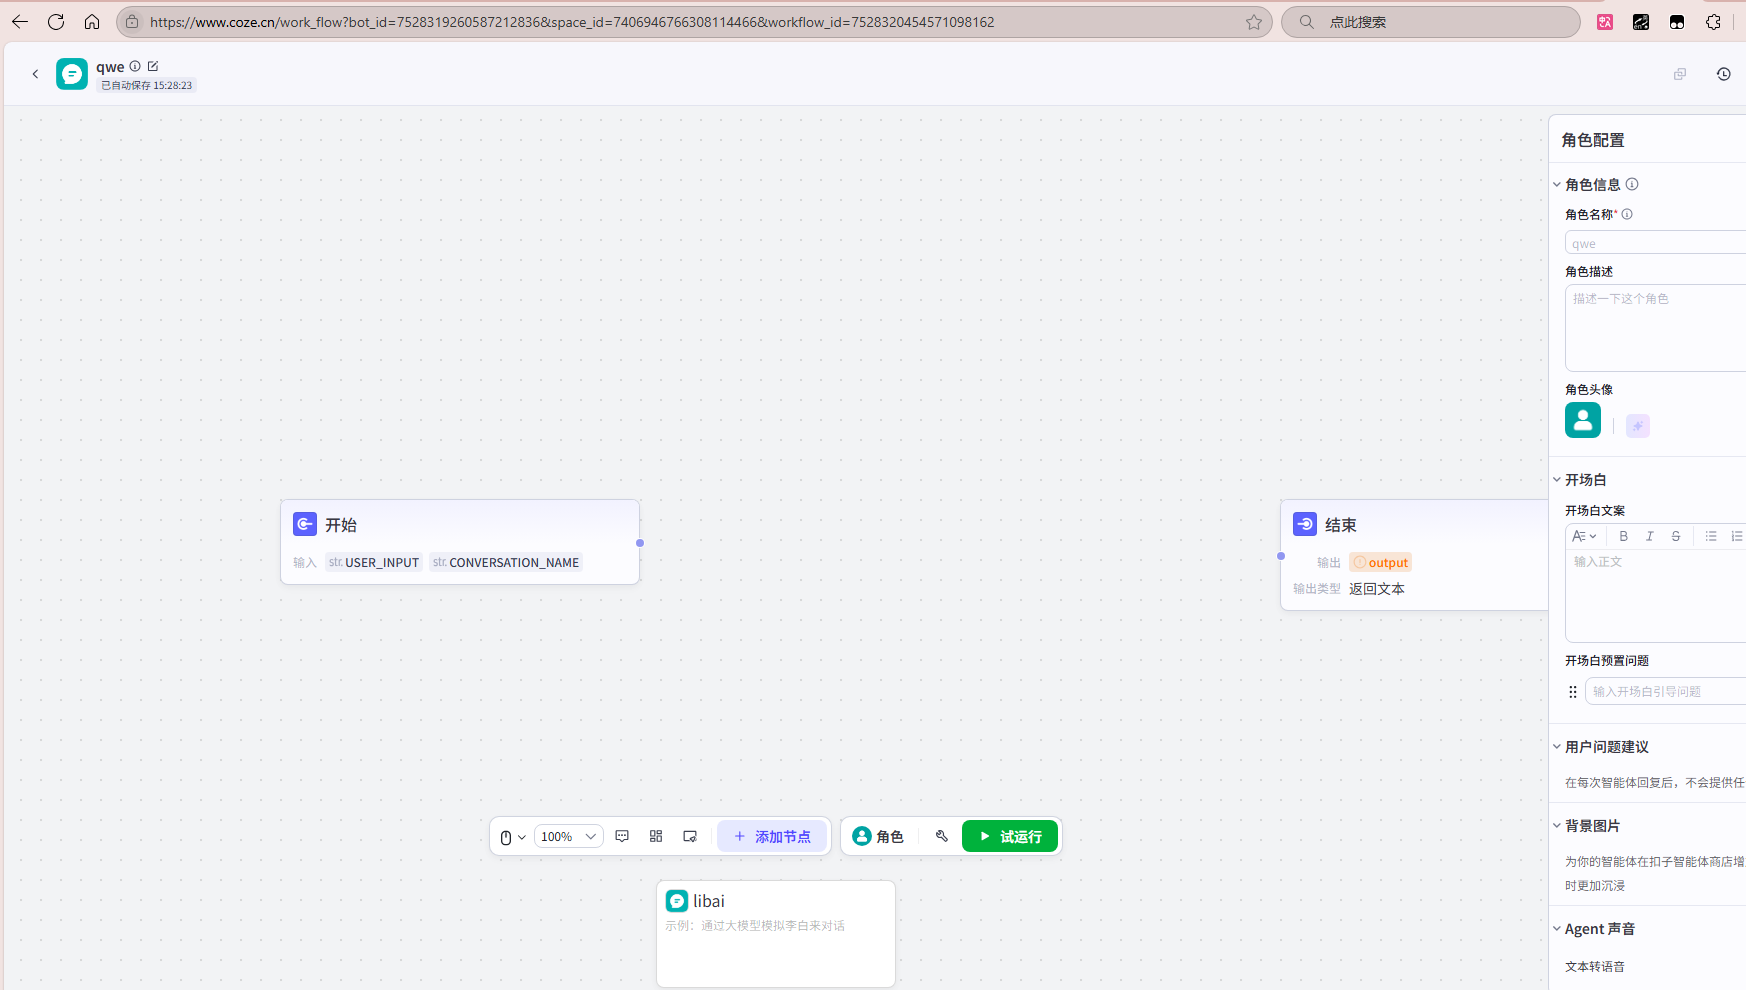
Task: Collapse the 角色信息 section
Action: 1557,185
